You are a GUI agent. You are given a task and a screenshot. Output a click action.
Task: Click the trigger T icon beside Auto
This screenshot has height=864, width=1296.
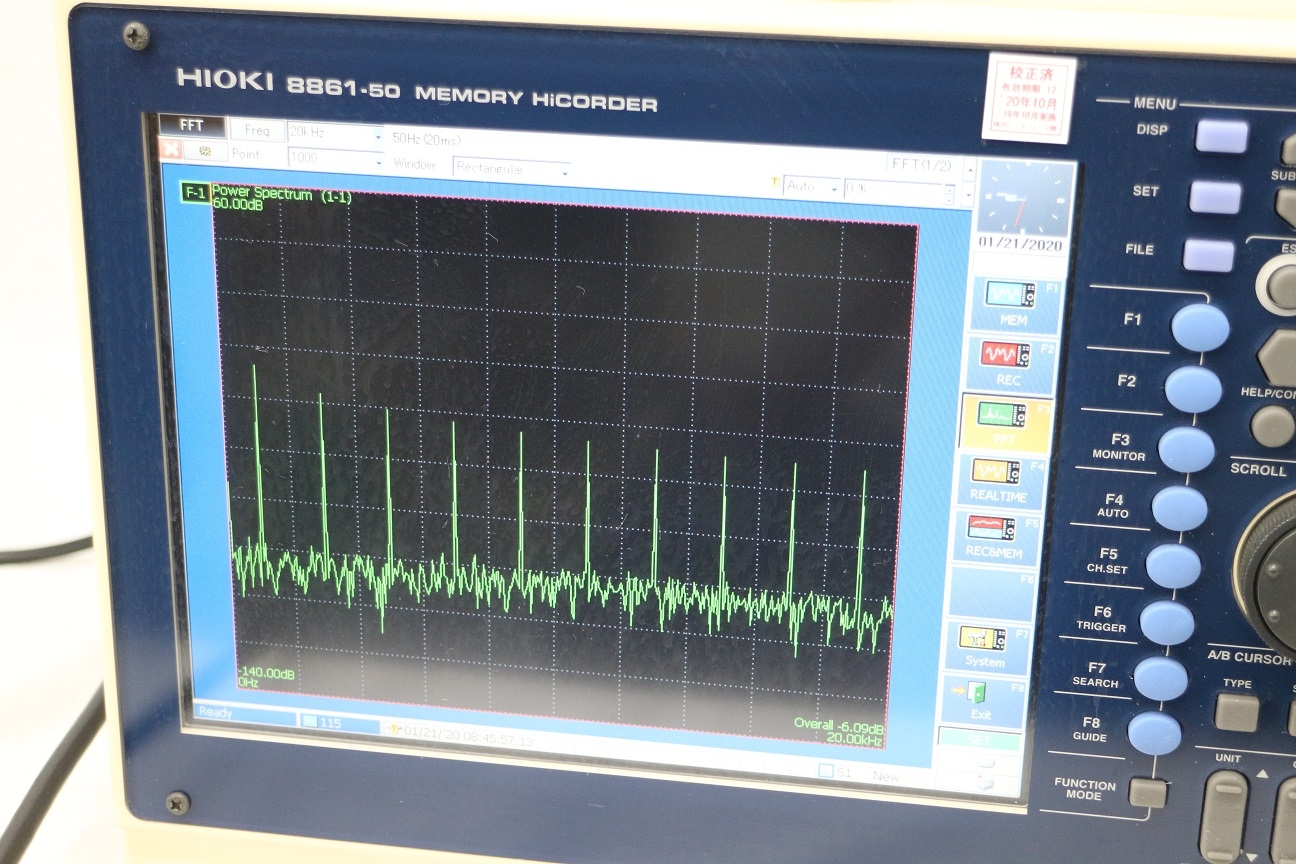point(773,183)
